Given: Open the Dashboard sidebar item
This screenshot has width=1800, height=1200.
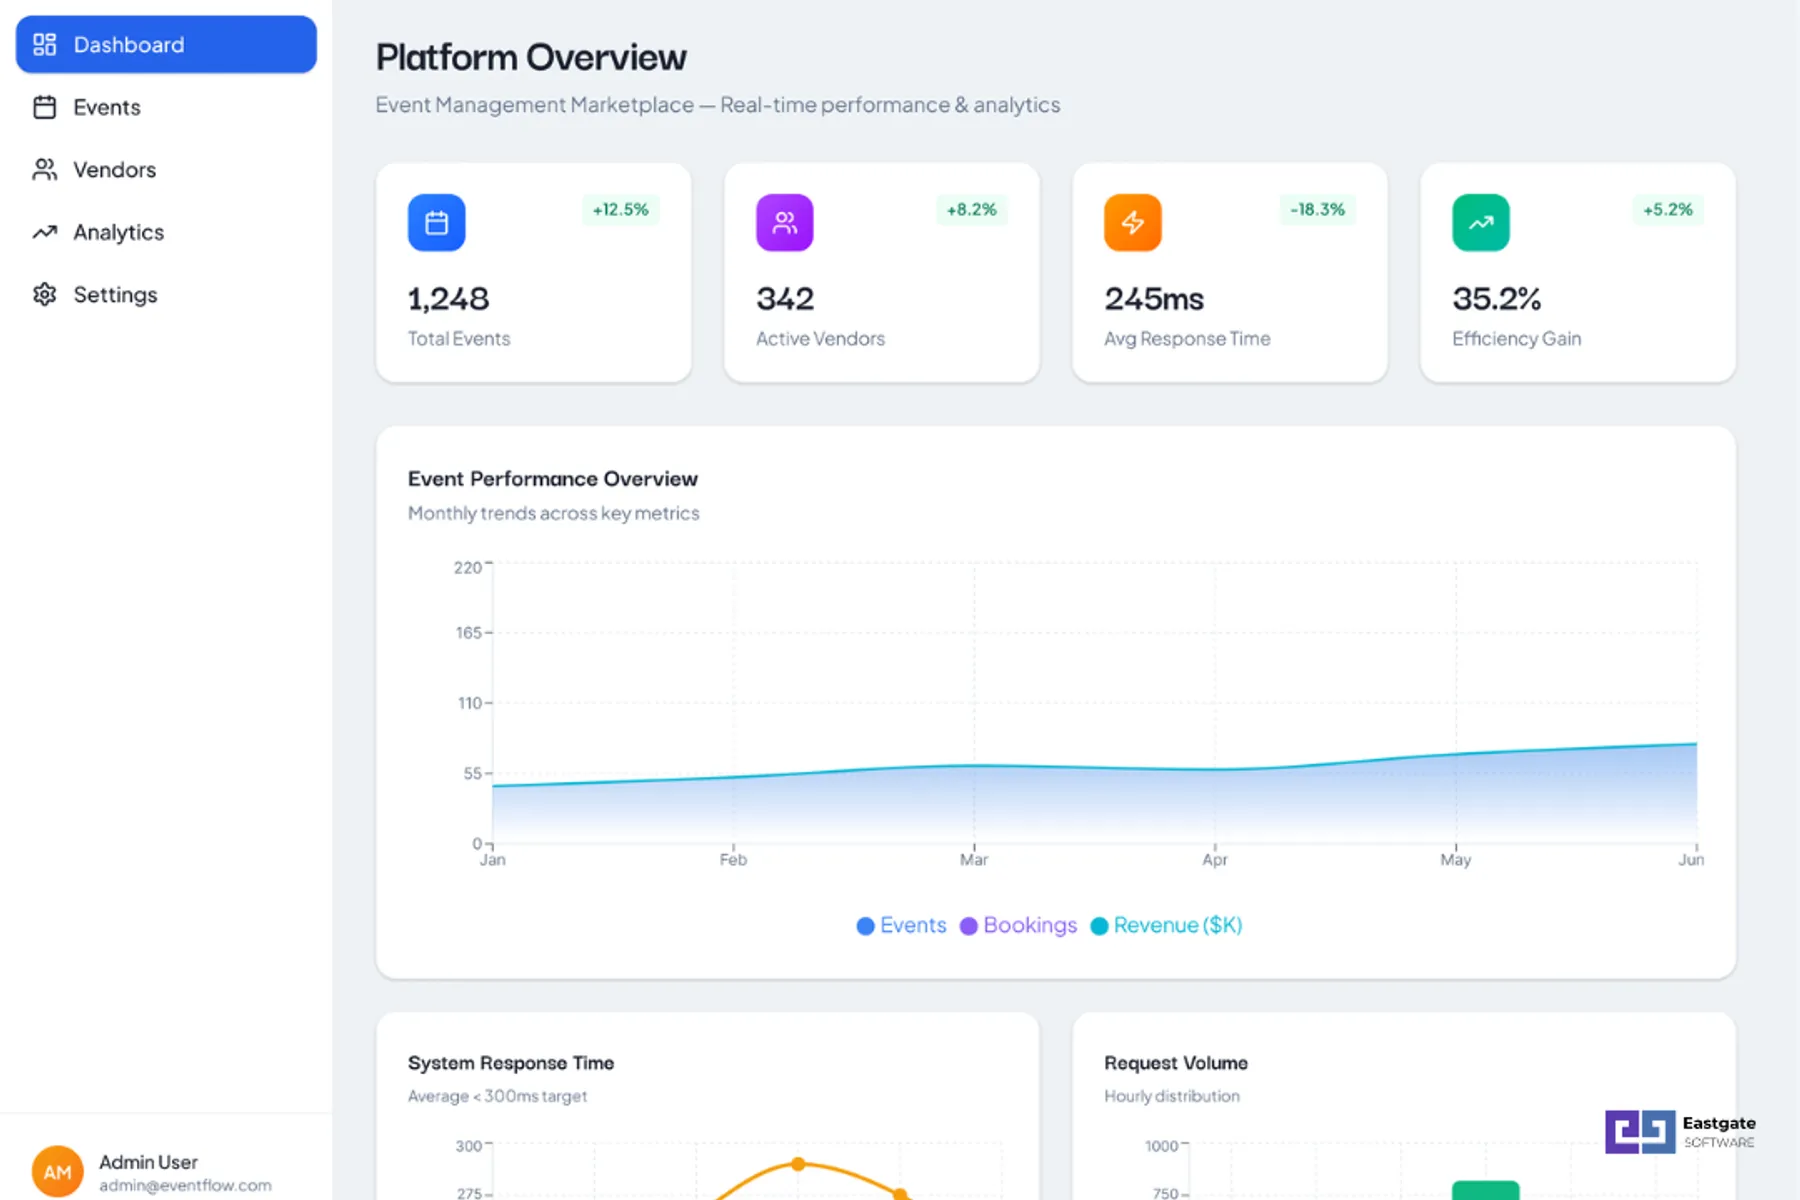Looking at the screenshot, I should [x=166, y=44].
